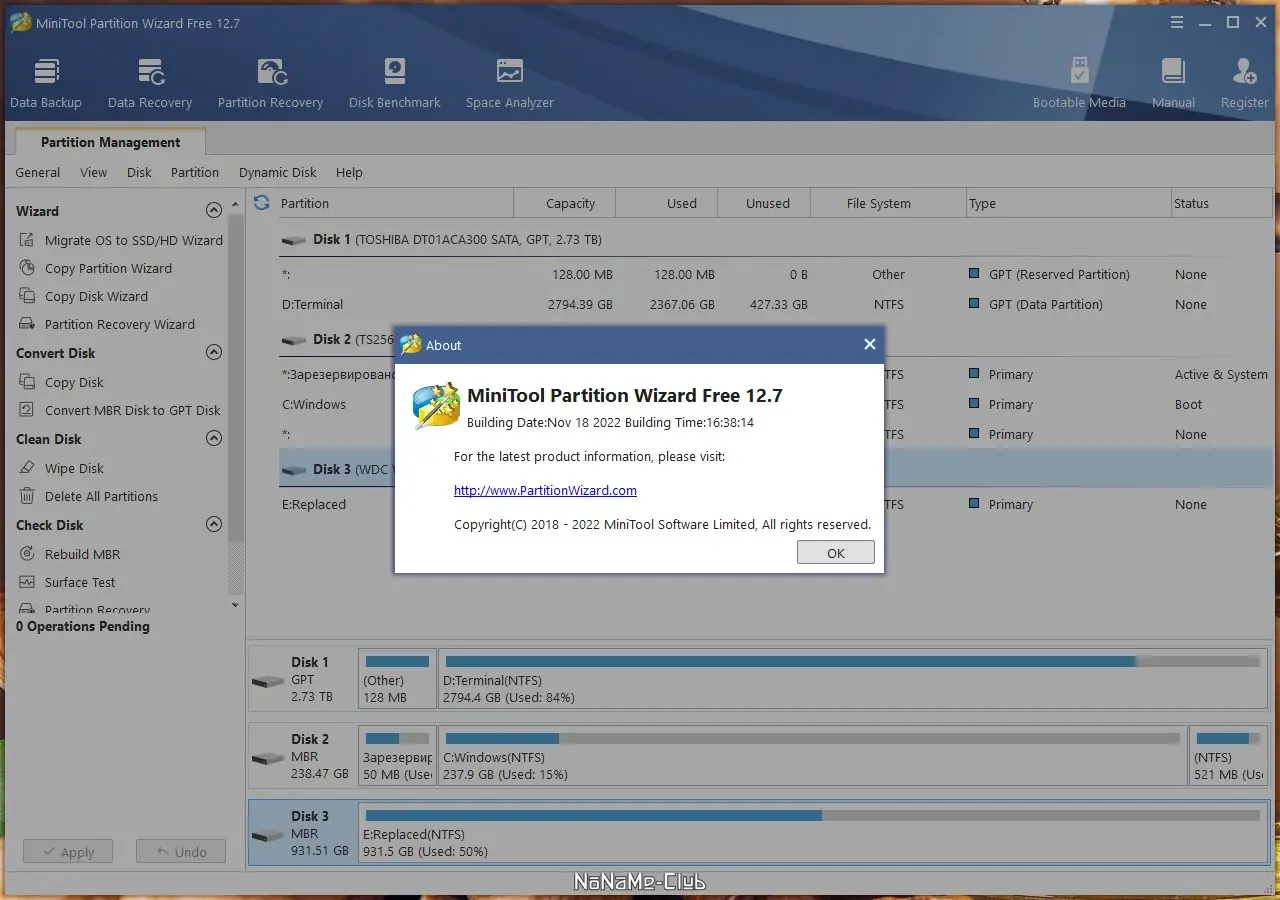Select Disk 2 in the disk map
This screenshot has width=1280, height=900.
(x=301, y=756)
